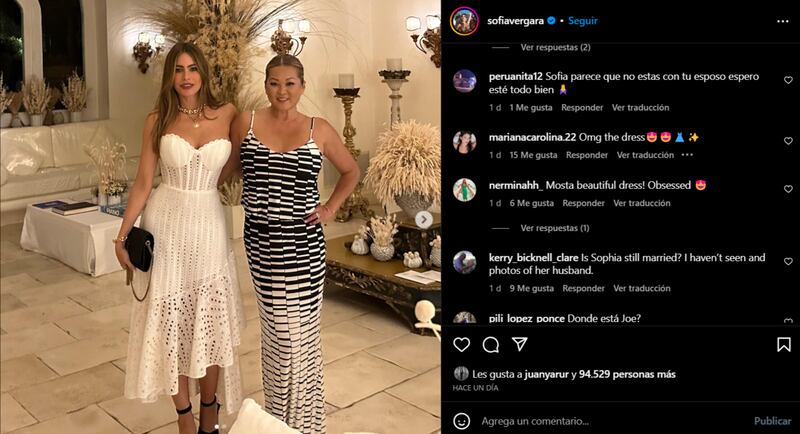Screen dimensions: 800x434
Task: Save post with the bookmark icon
Action: [x=784, y=345]
